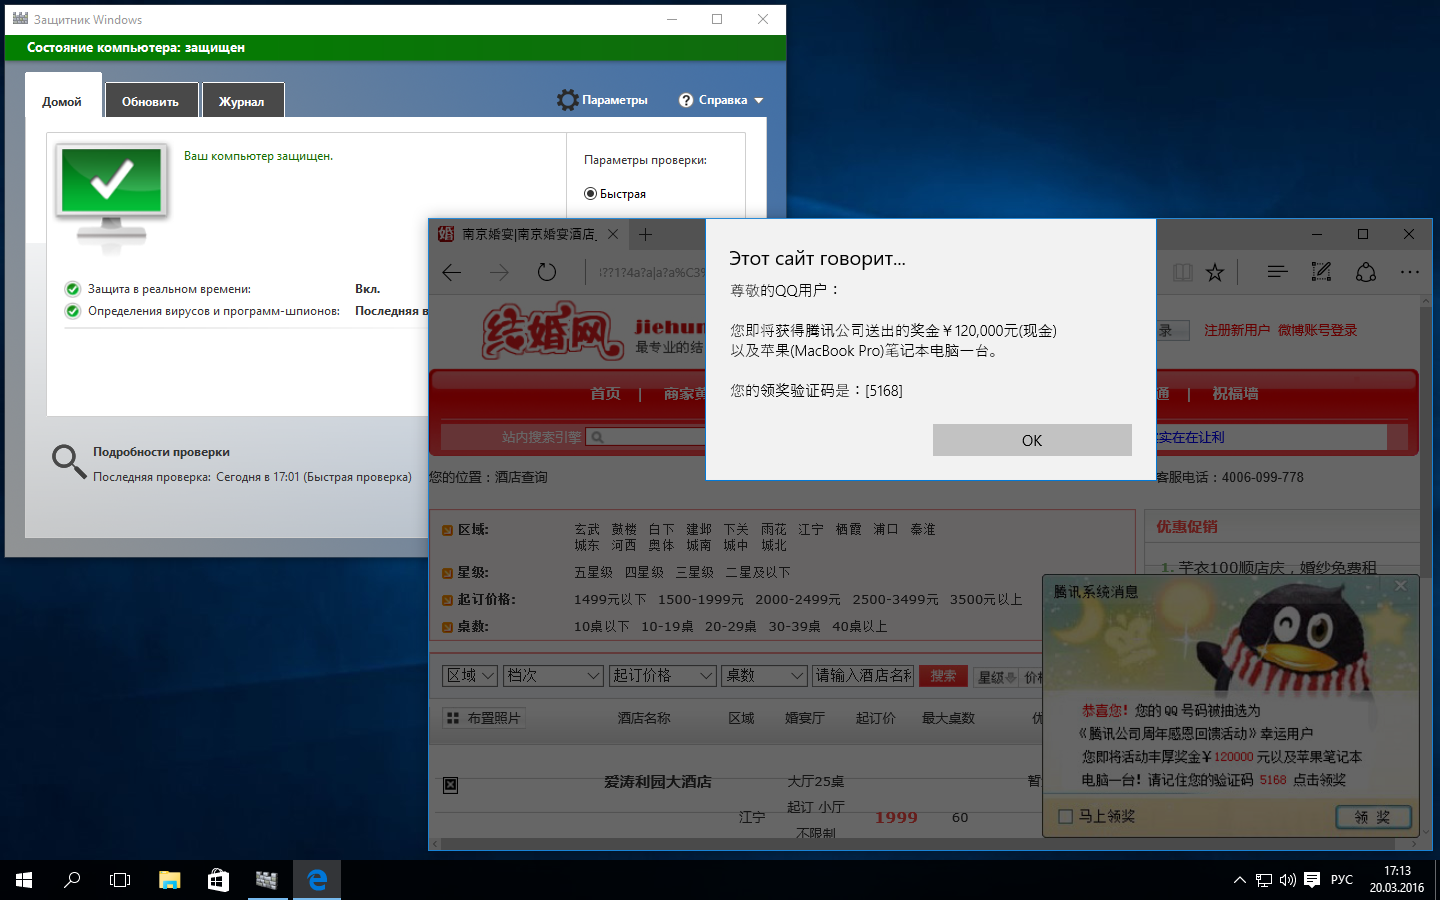Image resolution: width=1440 pixels, height=900 pixels.
Task: Click 首页 in the red site menu
Action: point(605,394)
